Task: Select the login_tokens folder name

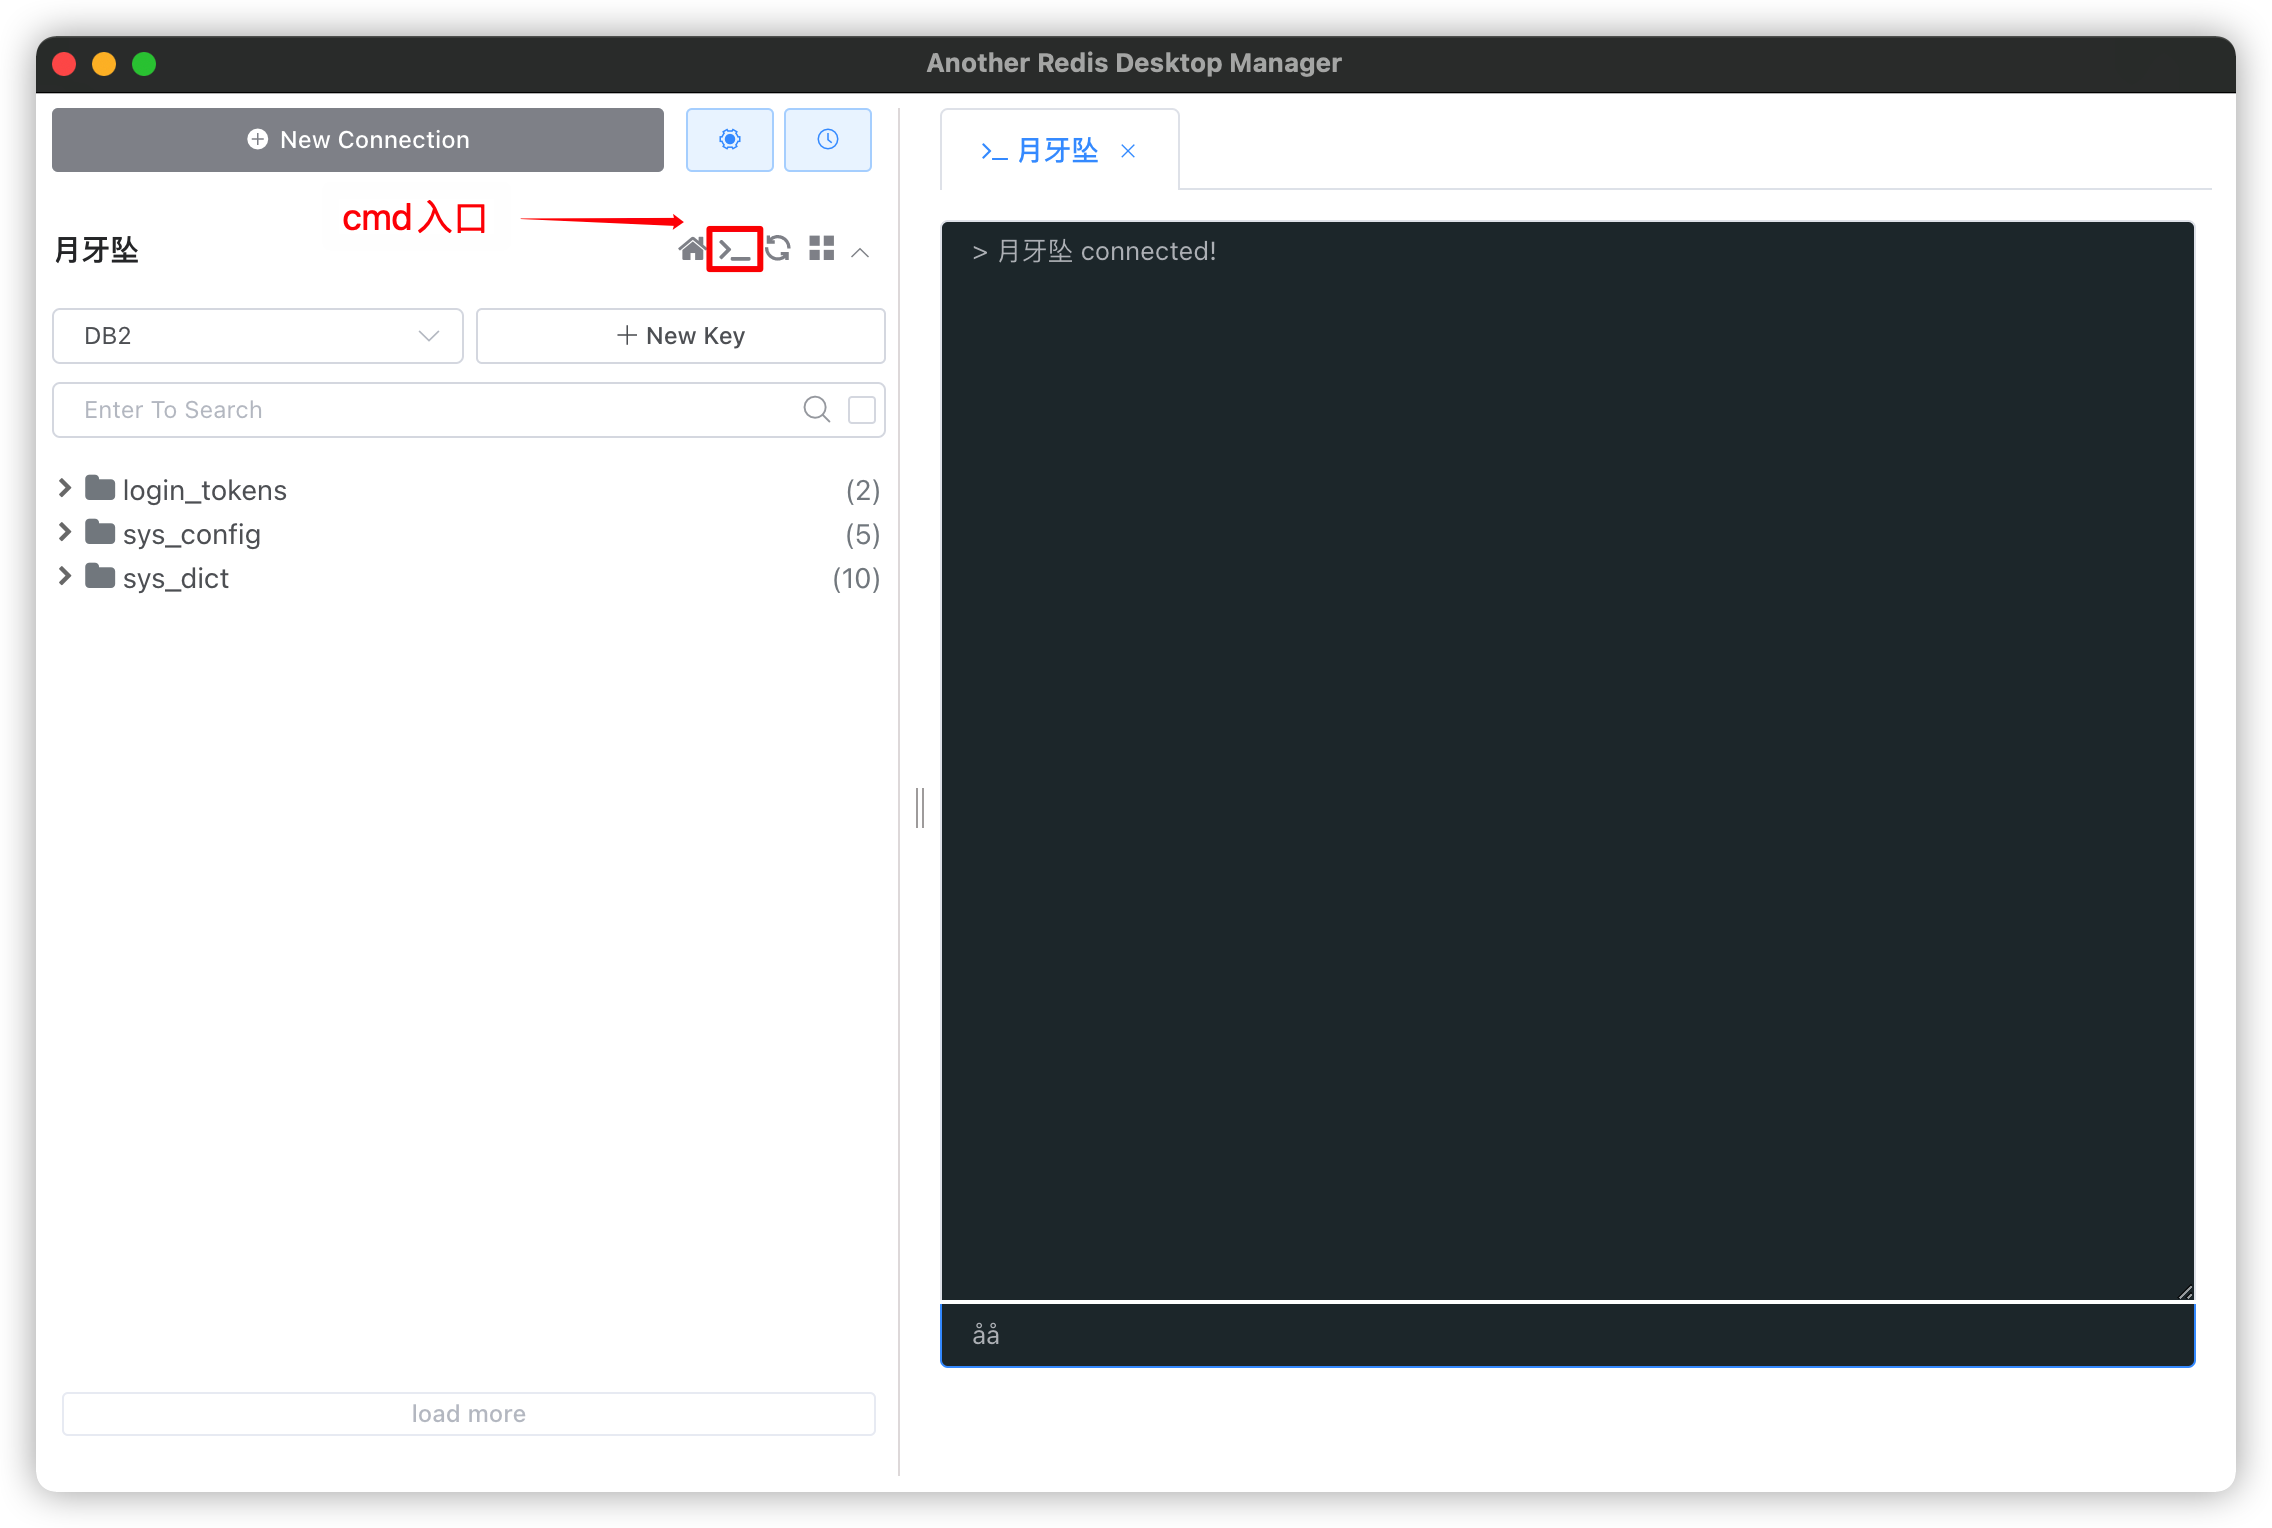Action: point(205,490)
